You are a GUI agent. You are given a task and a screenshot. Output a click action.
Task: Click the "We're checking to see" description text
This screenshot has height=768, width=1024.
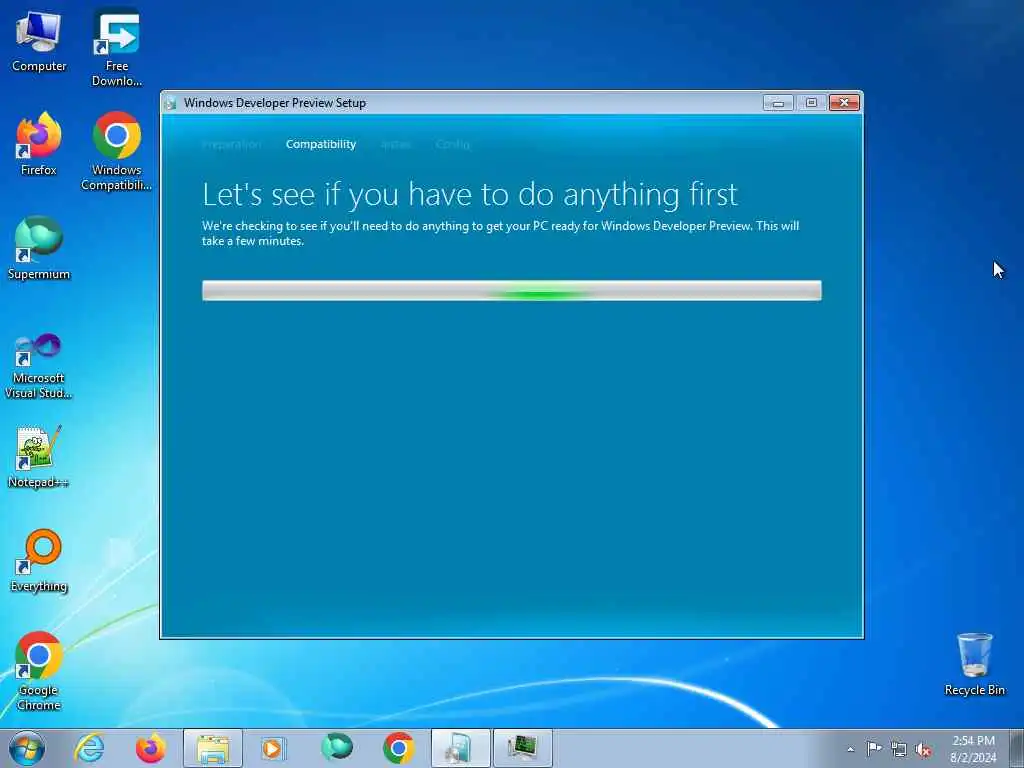(500, 233)
